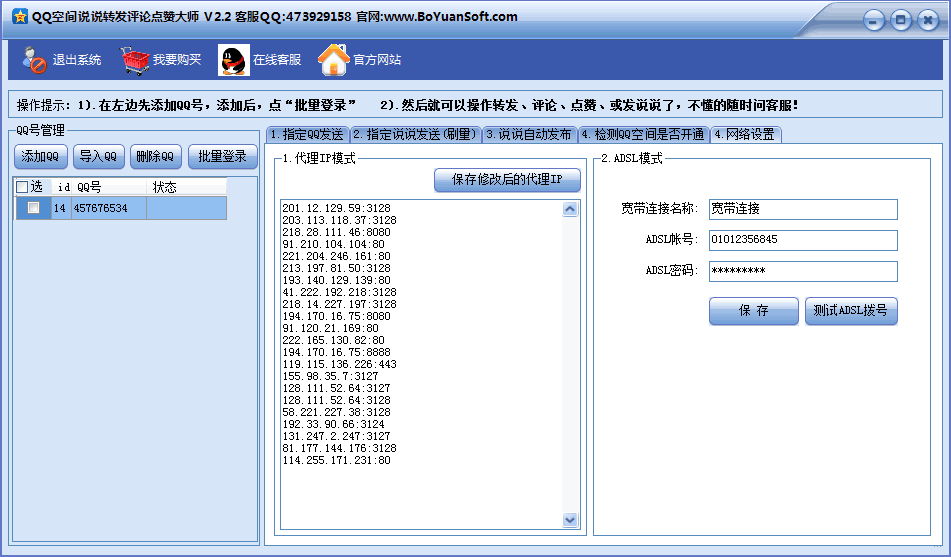Click the QQ号 column header
Viewport: 951px width, 557px height.
tap(110, 187)
